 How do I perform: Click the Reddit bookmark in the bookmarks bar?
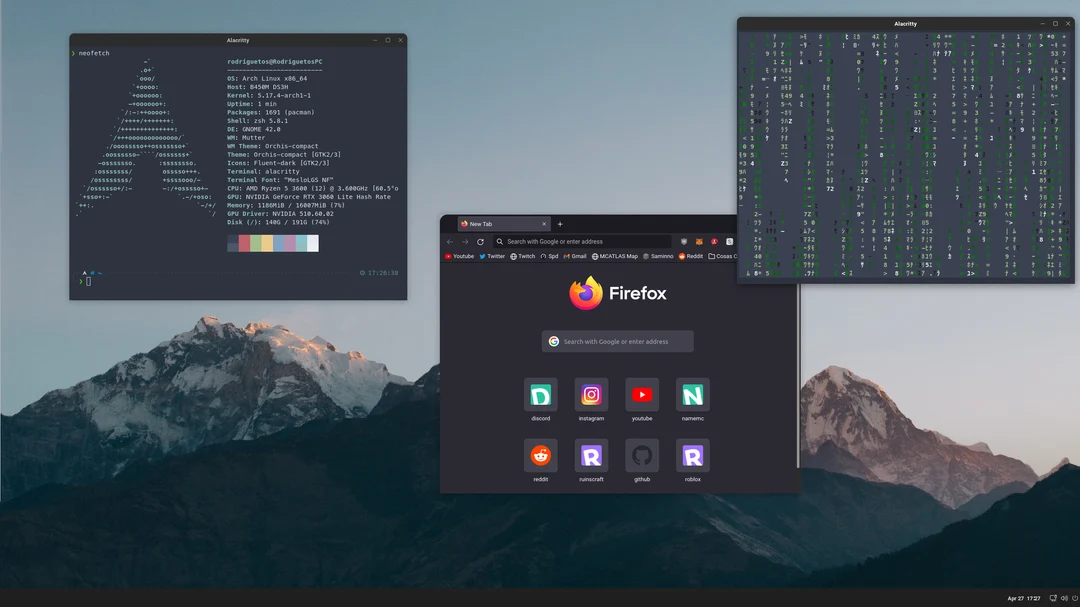[693, 256]
